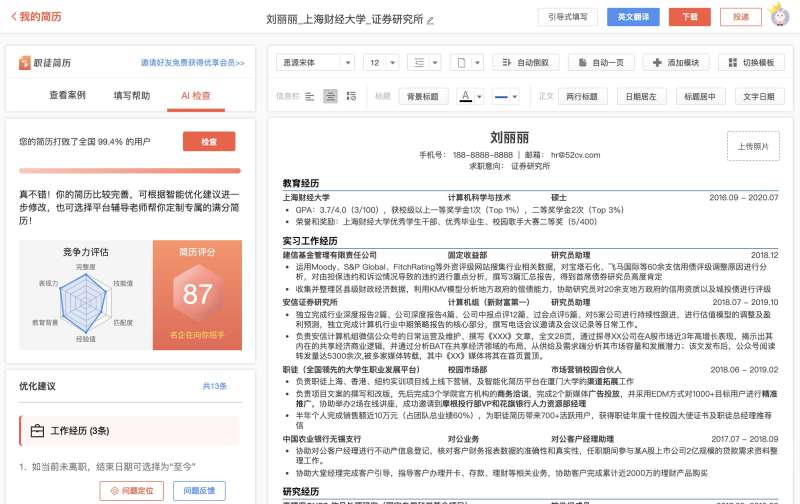Switch to the 填写帮助 tab
The width and height of the screenshot is (800, 504).
(132, 95)
